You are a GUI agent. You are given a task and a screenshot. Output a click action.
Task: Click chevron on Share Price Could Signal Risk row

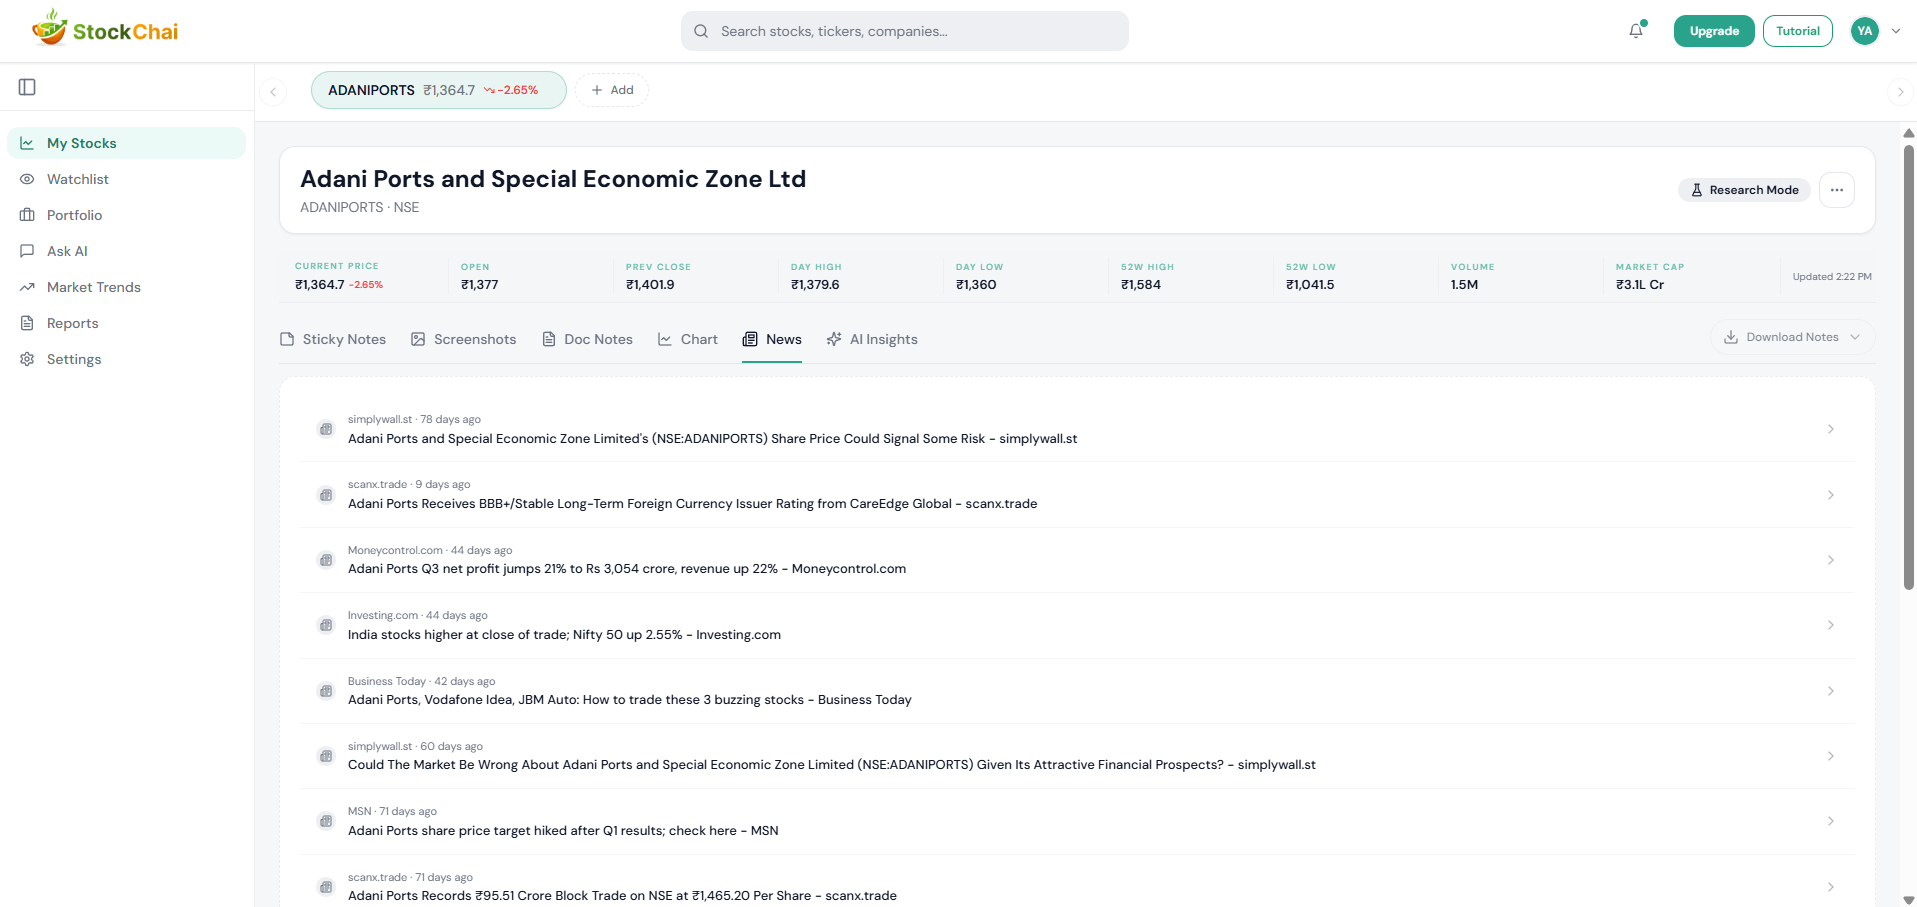coord(1831,429)
